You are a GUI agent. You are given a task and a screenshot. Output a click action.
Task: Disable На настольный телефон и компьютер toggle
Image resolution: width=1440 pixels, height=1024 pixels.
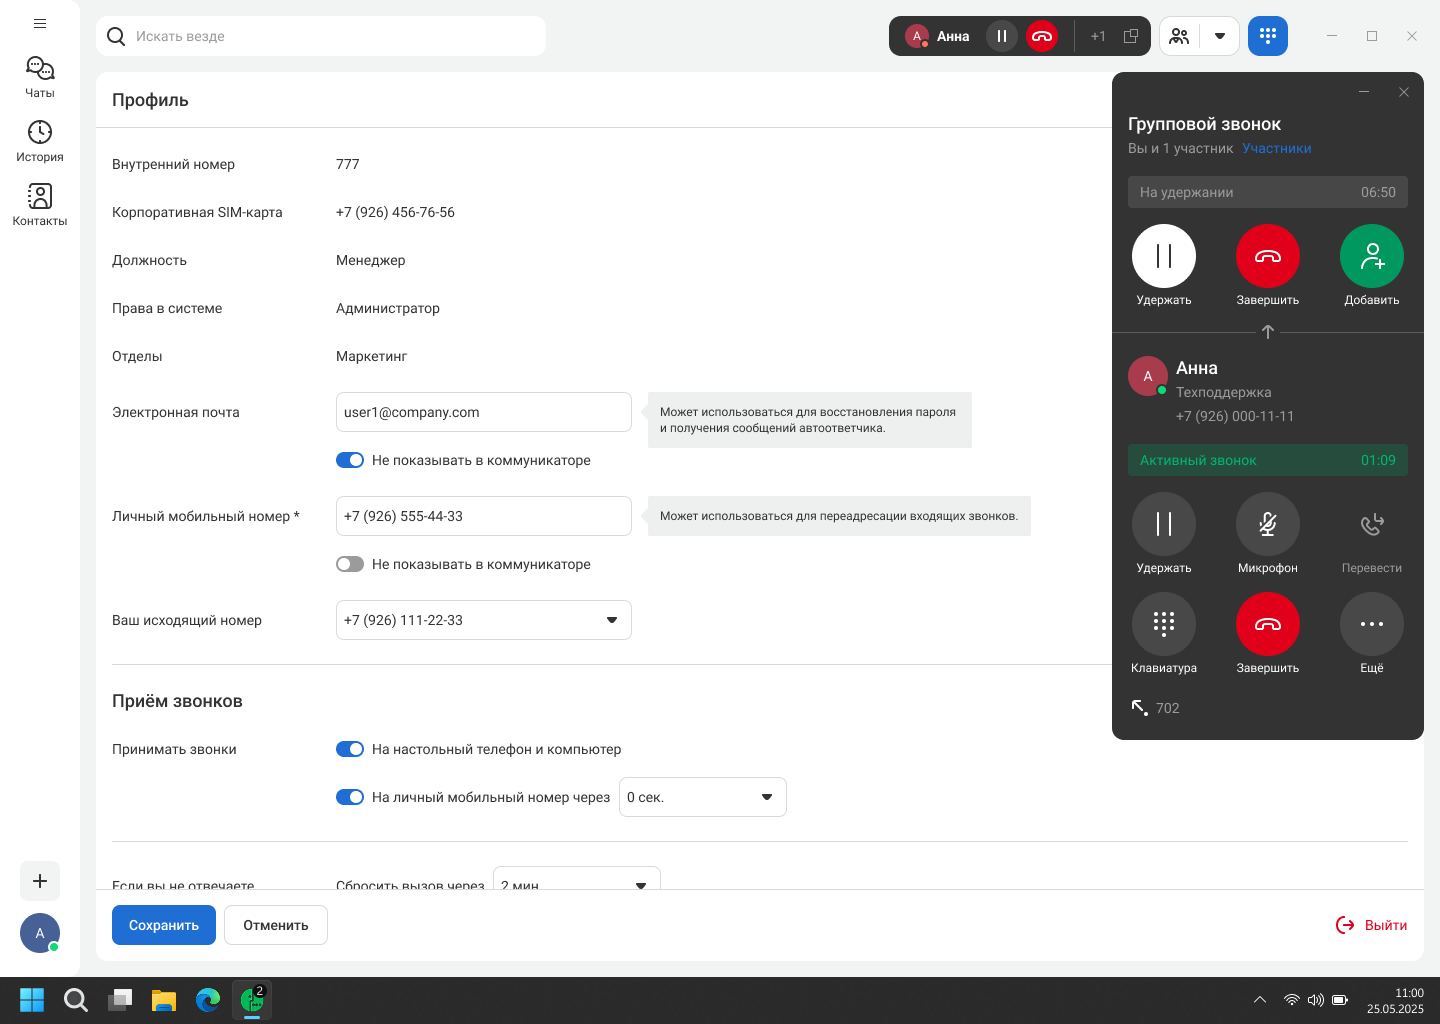pyautogui.click(x=350, y=749)
